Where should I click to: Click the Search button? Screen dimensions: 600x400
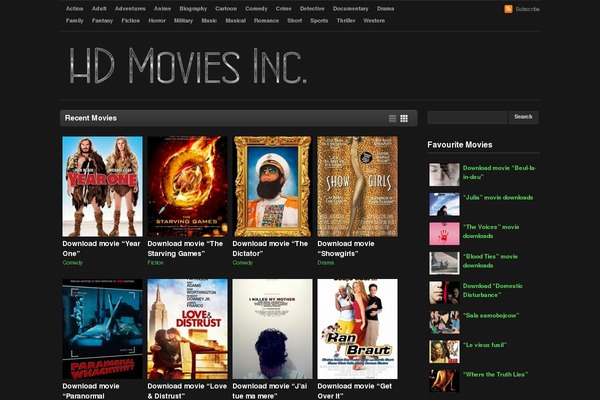click(x=523, y=117)
